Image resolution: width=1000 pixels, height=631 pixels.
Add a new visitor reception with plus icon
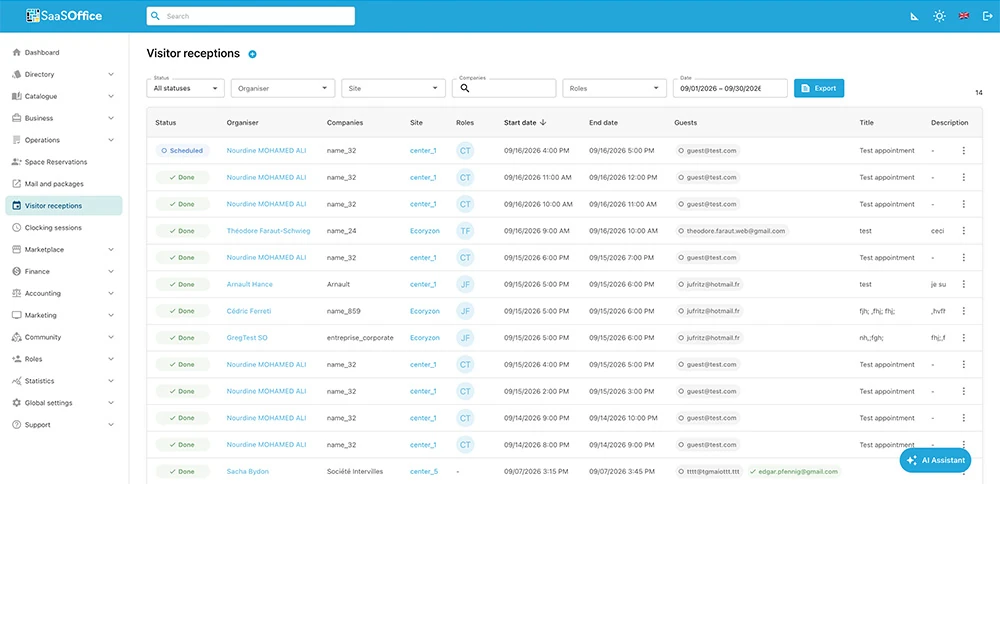tap(253, 54)
